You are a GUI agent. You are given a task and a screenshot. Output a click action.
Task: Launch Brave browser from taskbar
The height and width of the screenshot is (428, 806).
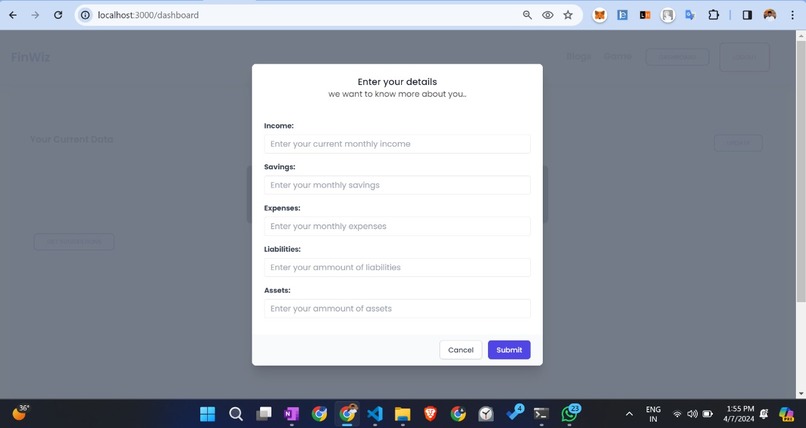point(430,414)
